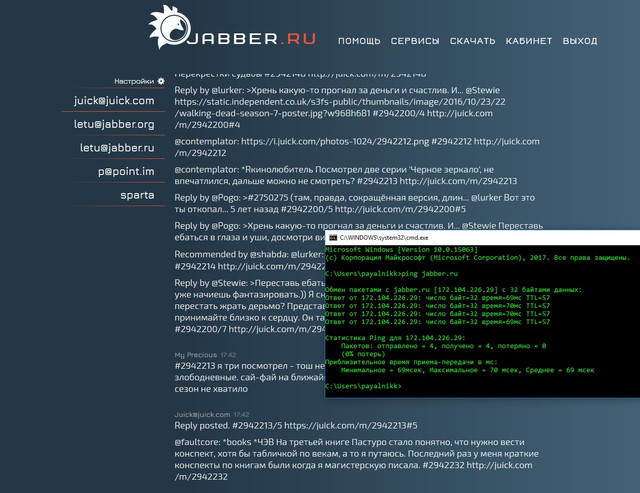Open the СЕРВИСЫ menu item

click(x=415, y=41)
